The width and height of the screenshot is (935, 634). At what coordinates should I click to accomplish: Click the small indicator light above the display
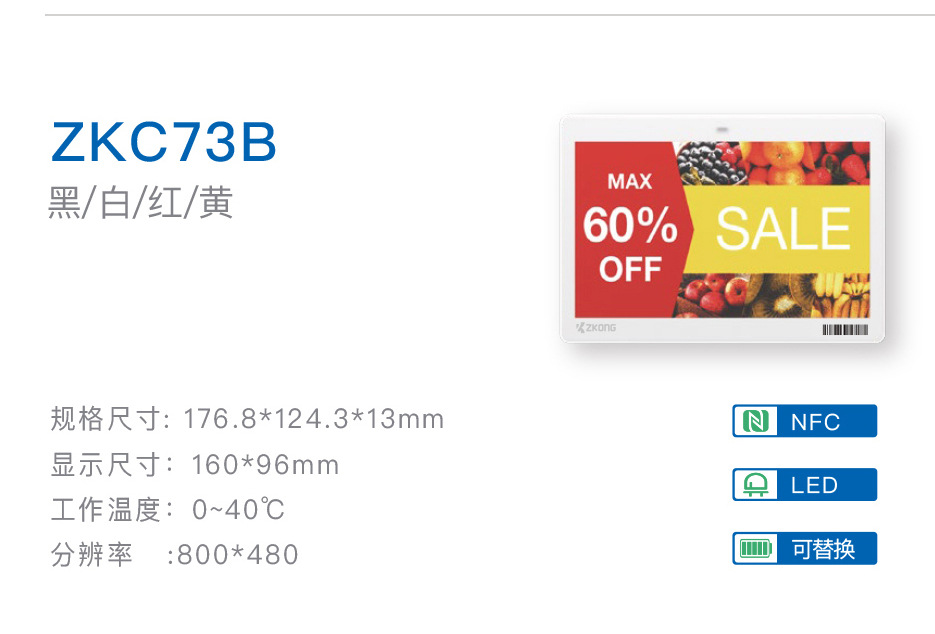(x=722, y=129)
